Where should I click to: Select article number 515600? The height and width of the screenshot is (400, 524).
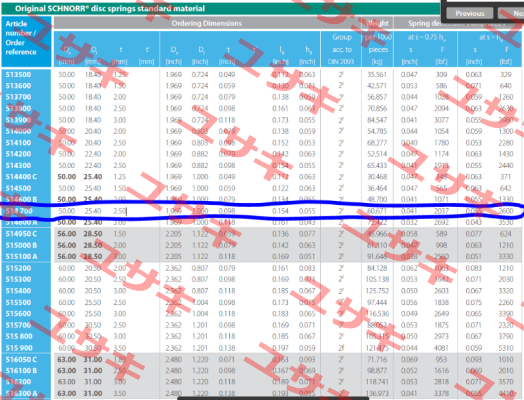(18, 313)
